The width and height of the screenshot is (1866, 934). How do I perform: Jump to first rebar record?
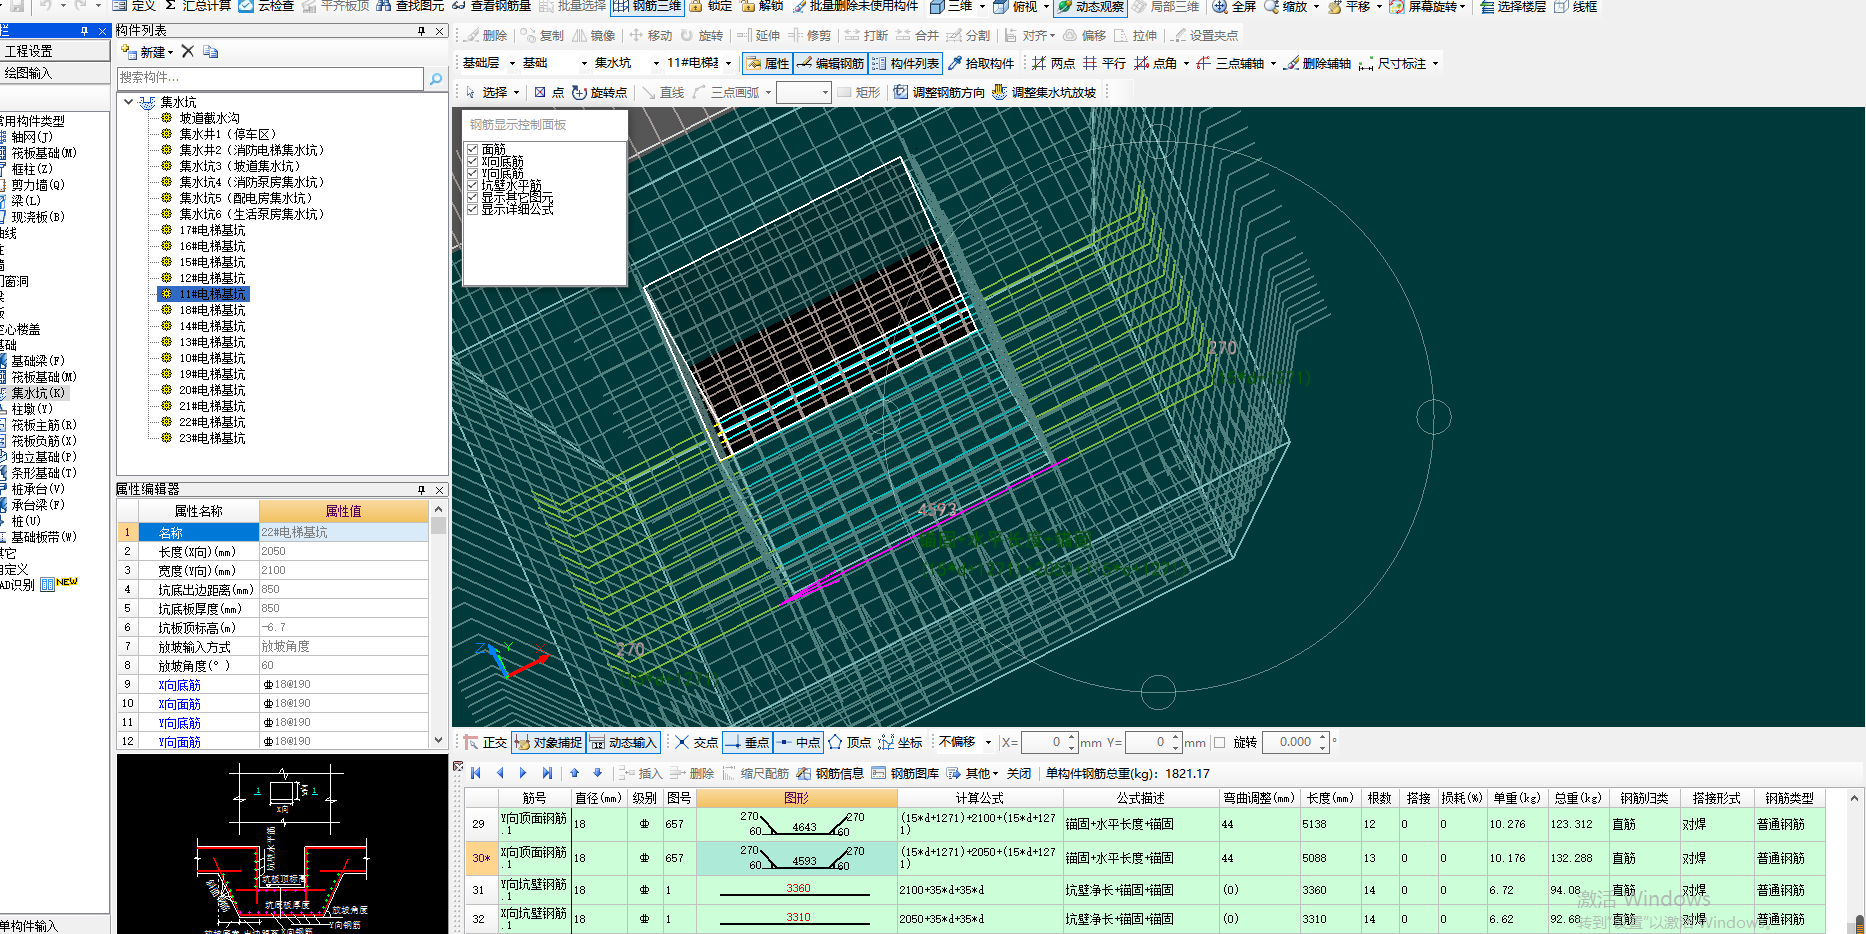tap(476, 773)
